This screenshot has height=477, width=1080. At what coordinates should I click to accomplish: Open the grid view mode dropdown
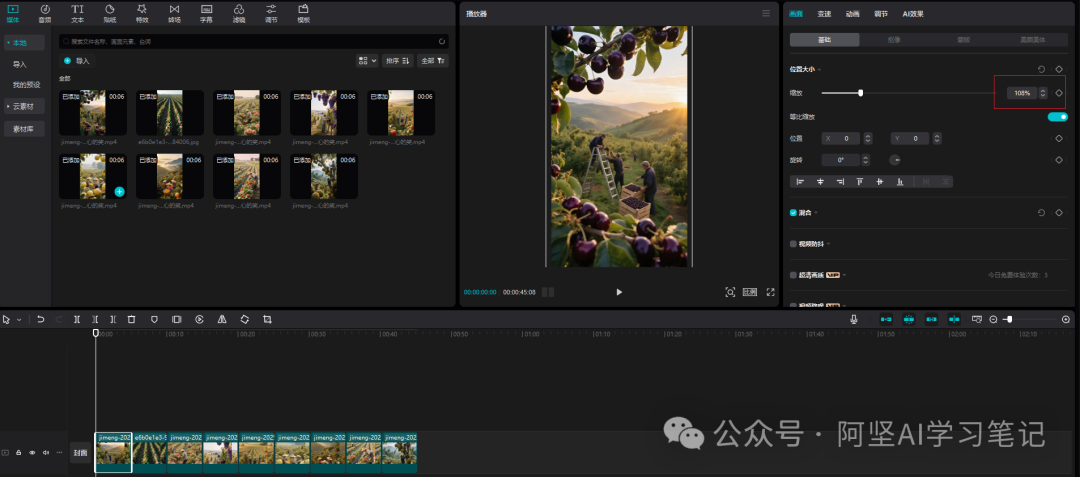pyautogui.click(x=367, y=61)
